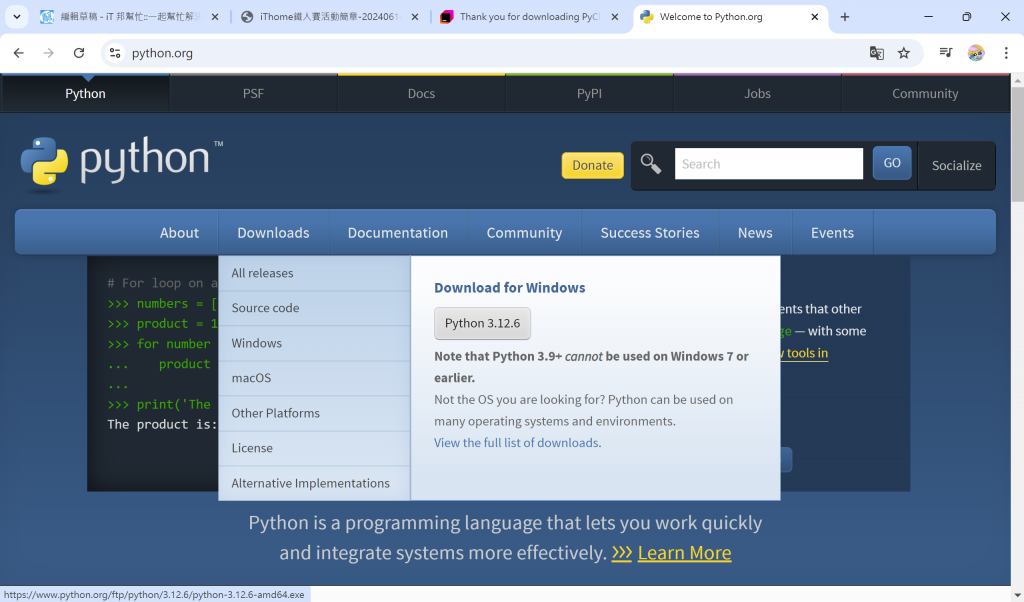Switch to the first iT 邦幫忙 tab

coord(128,17)
